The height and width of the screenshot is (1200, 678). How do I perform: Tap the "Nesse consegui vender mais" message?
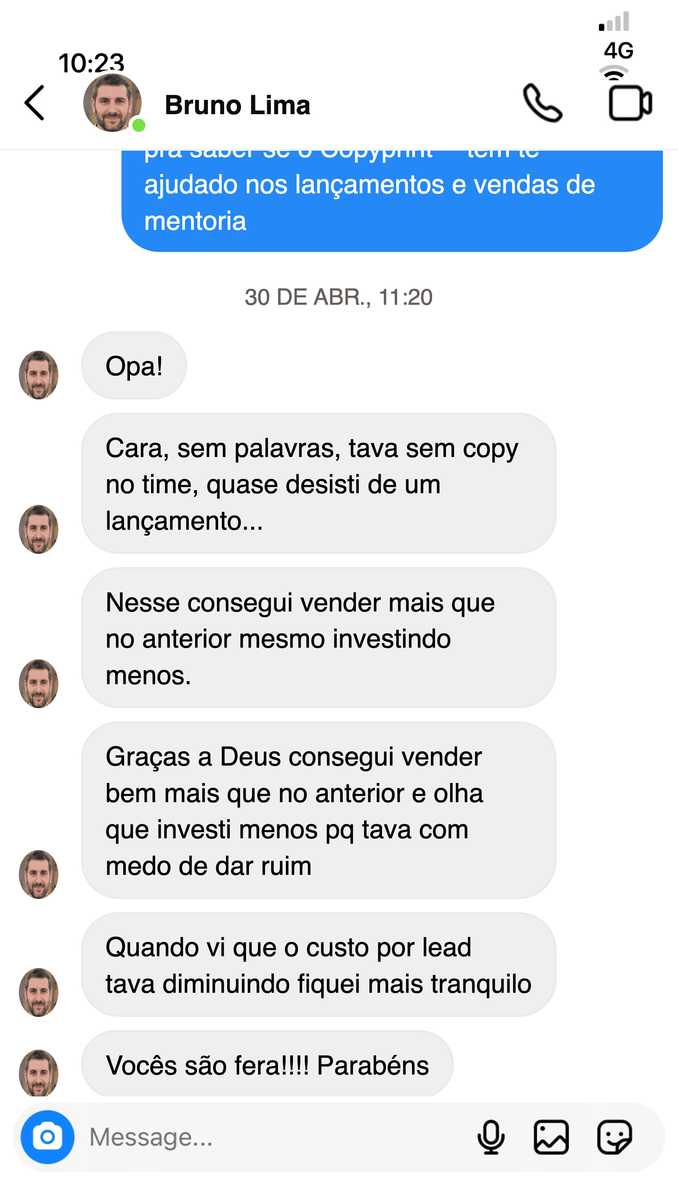tap(318, 639)
